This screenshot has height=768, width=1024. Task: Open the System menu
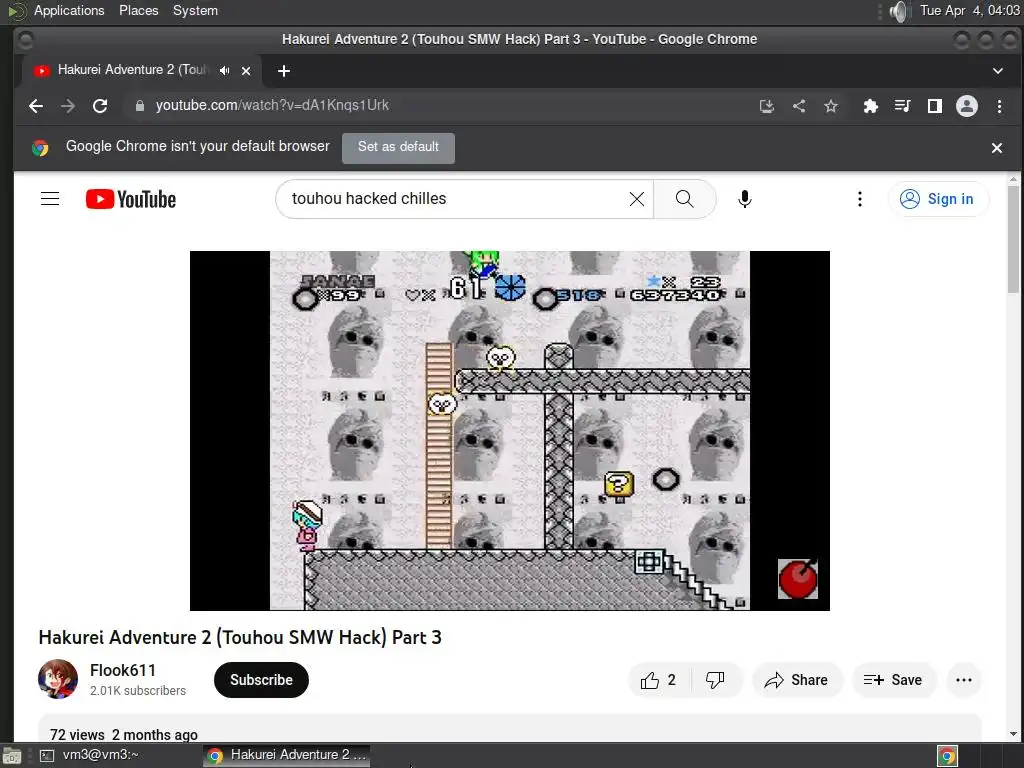(195, 10)
